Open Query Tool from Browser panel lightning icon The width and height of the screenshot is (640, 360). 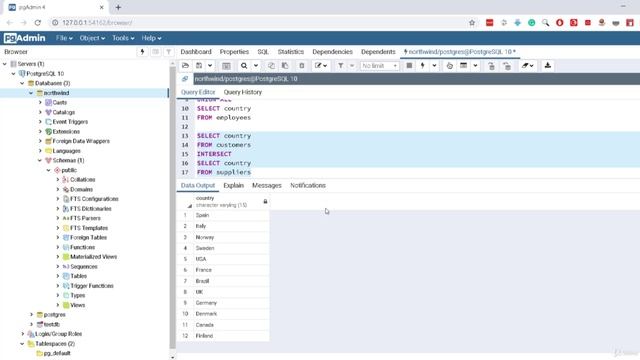(142, 52)
